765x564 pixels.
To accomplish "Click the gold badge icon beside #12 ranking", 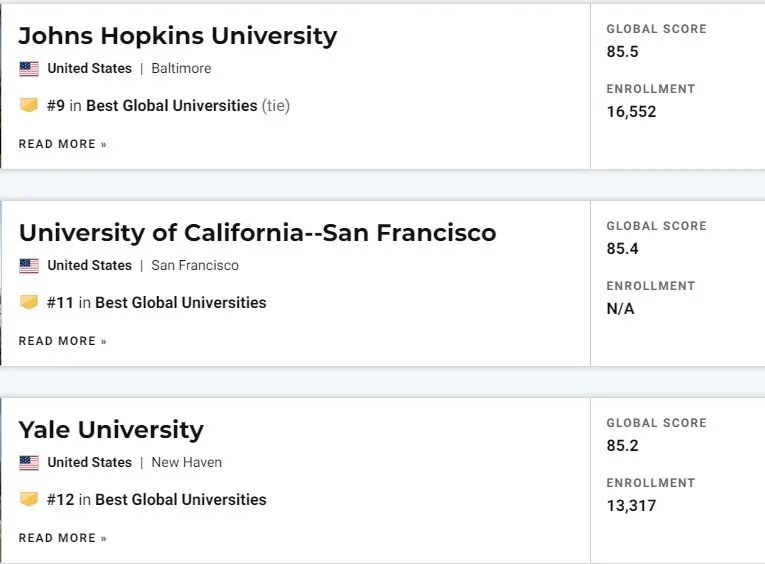I will point(29,499).
